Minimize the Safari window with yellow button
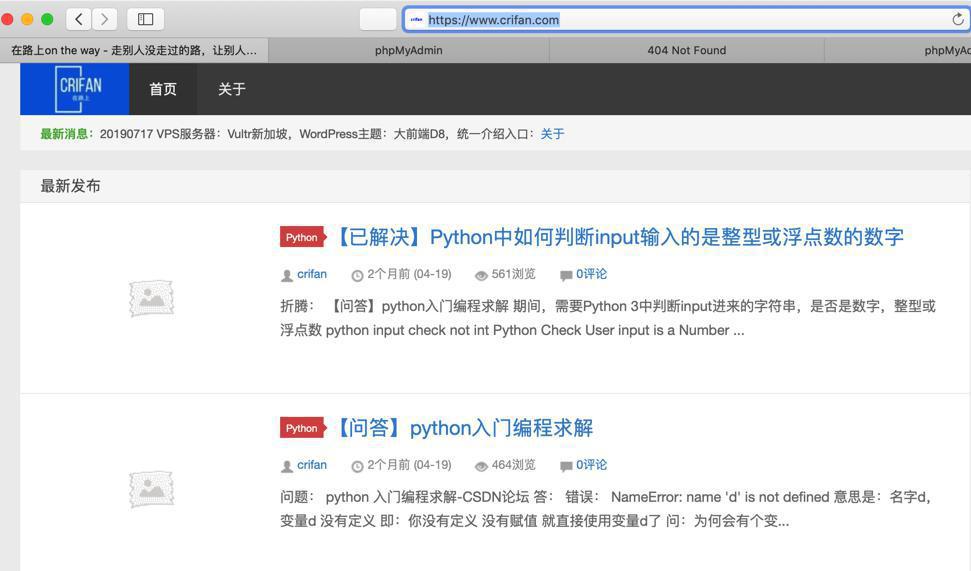The width and height of the screenshot is (971, 571). (x=27, y=19)
